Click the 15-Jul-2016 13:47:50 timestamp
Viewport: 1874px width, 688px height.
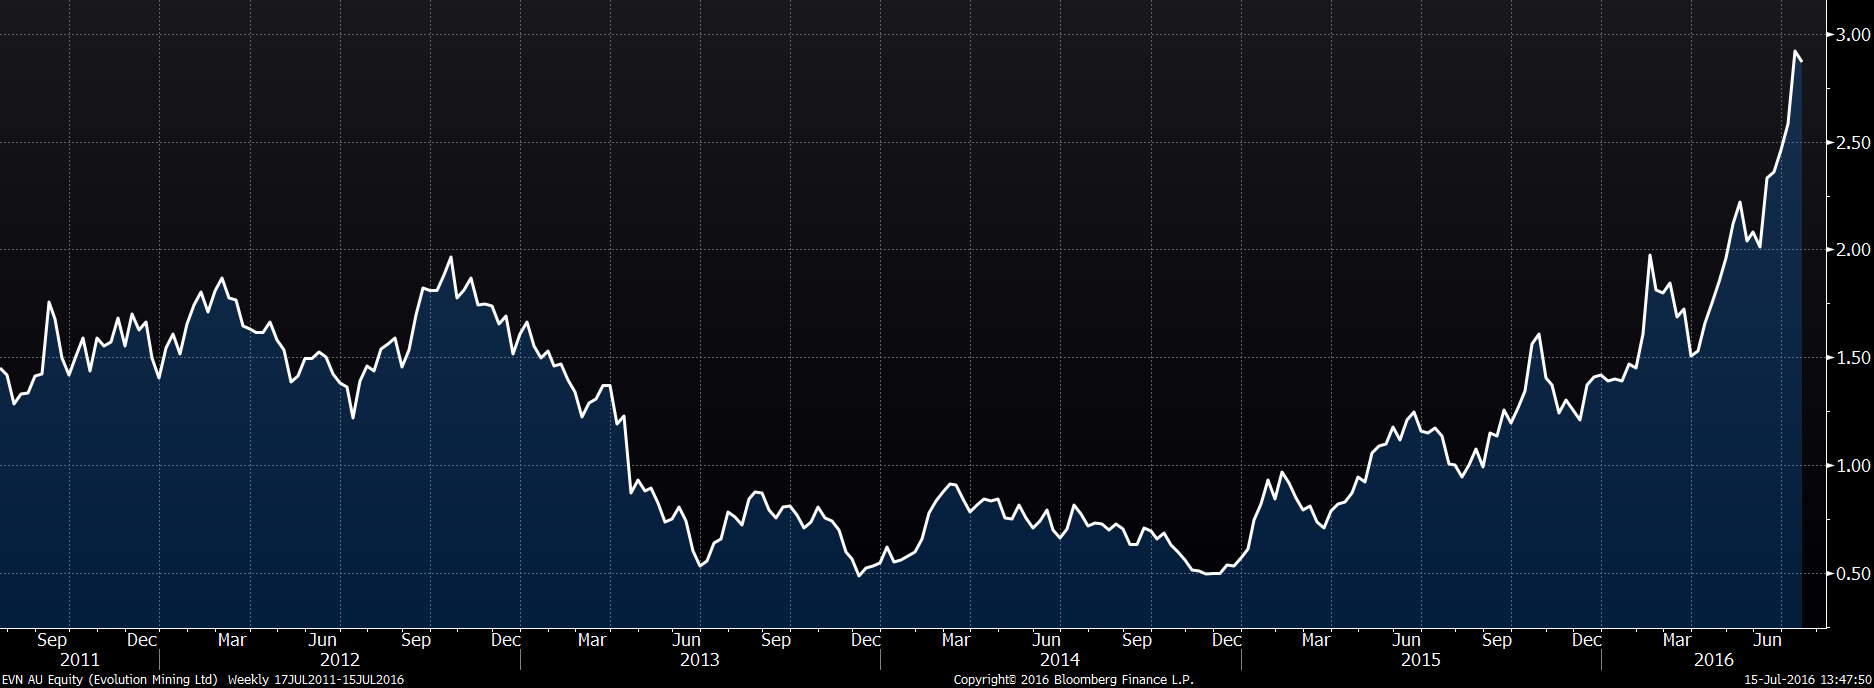[1808, 680]
